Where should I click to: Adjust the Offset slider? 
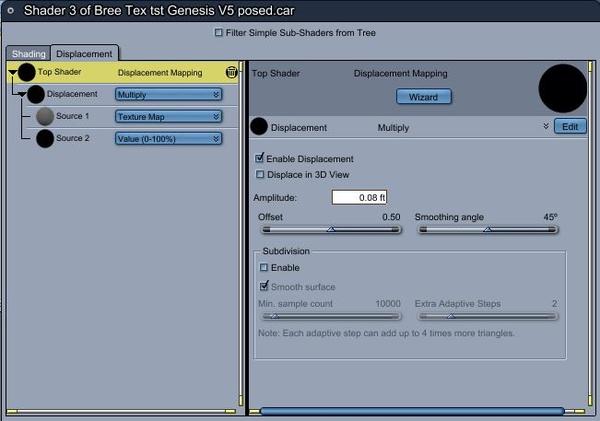pyautogui.click(x=331, y=230)
